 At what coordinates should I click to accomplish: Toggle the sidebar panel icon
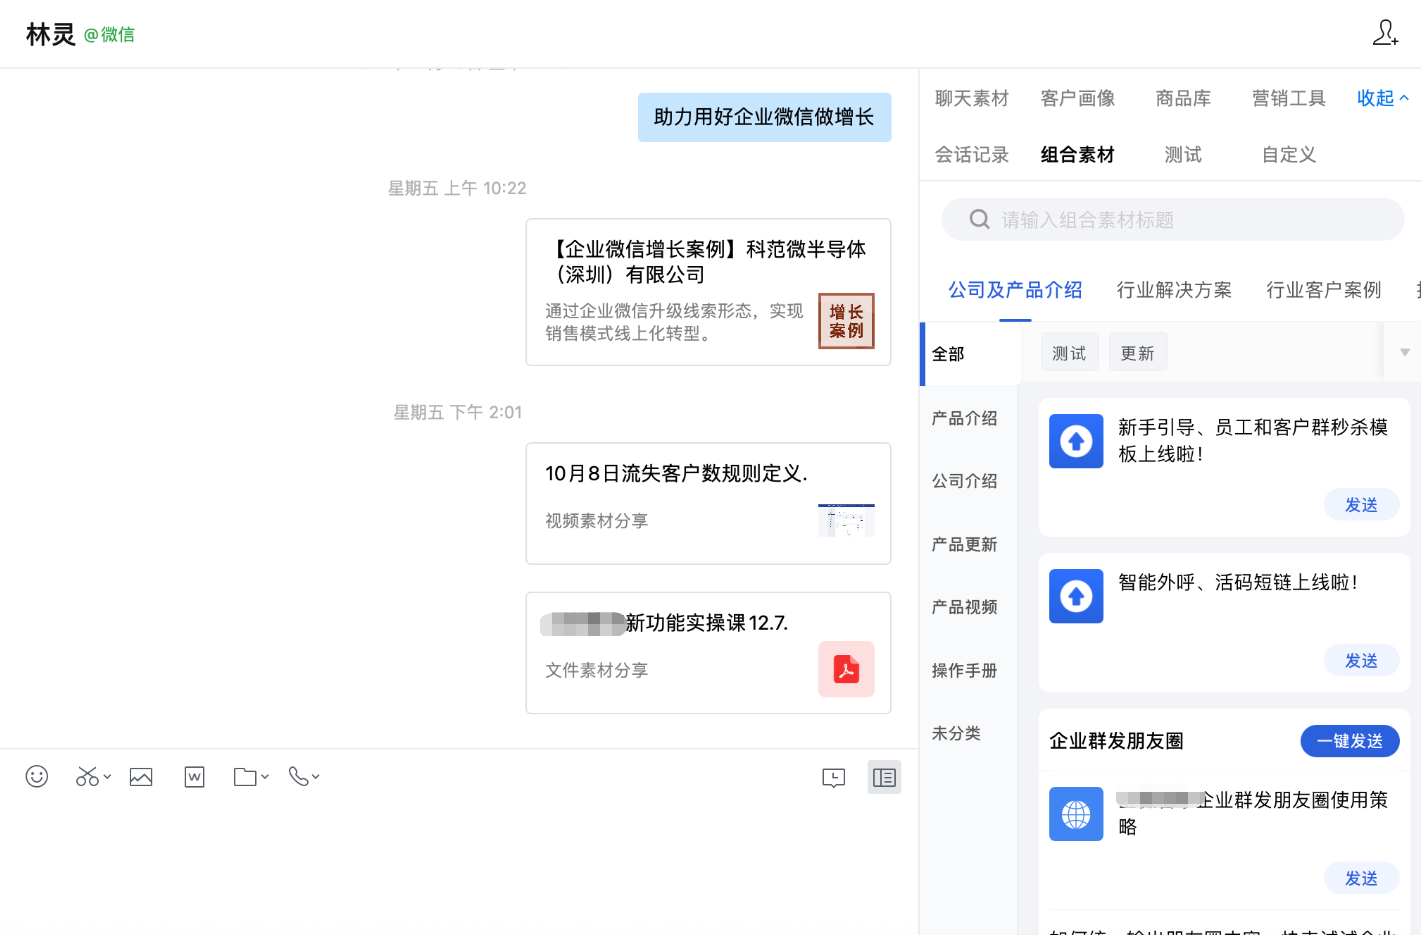pos(884,777)
